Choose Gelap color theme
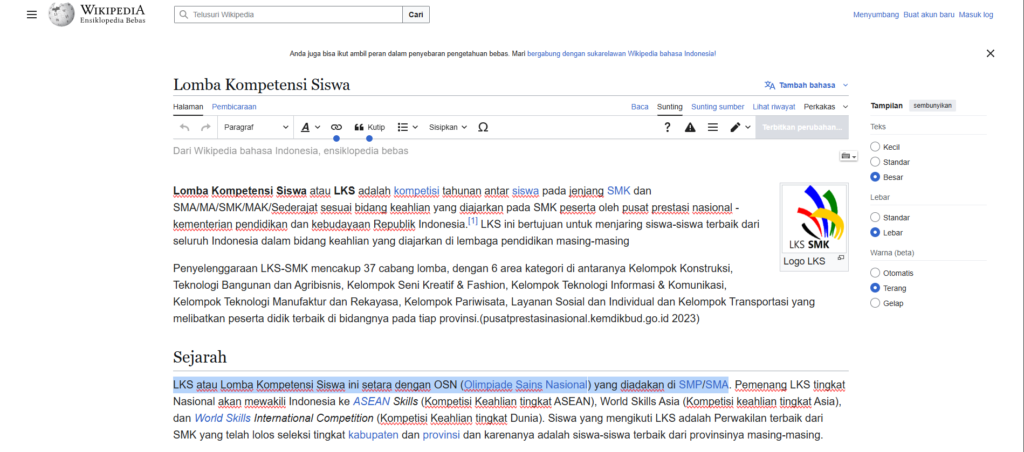Screen dimensions: 1024x452 click(875, 303)
